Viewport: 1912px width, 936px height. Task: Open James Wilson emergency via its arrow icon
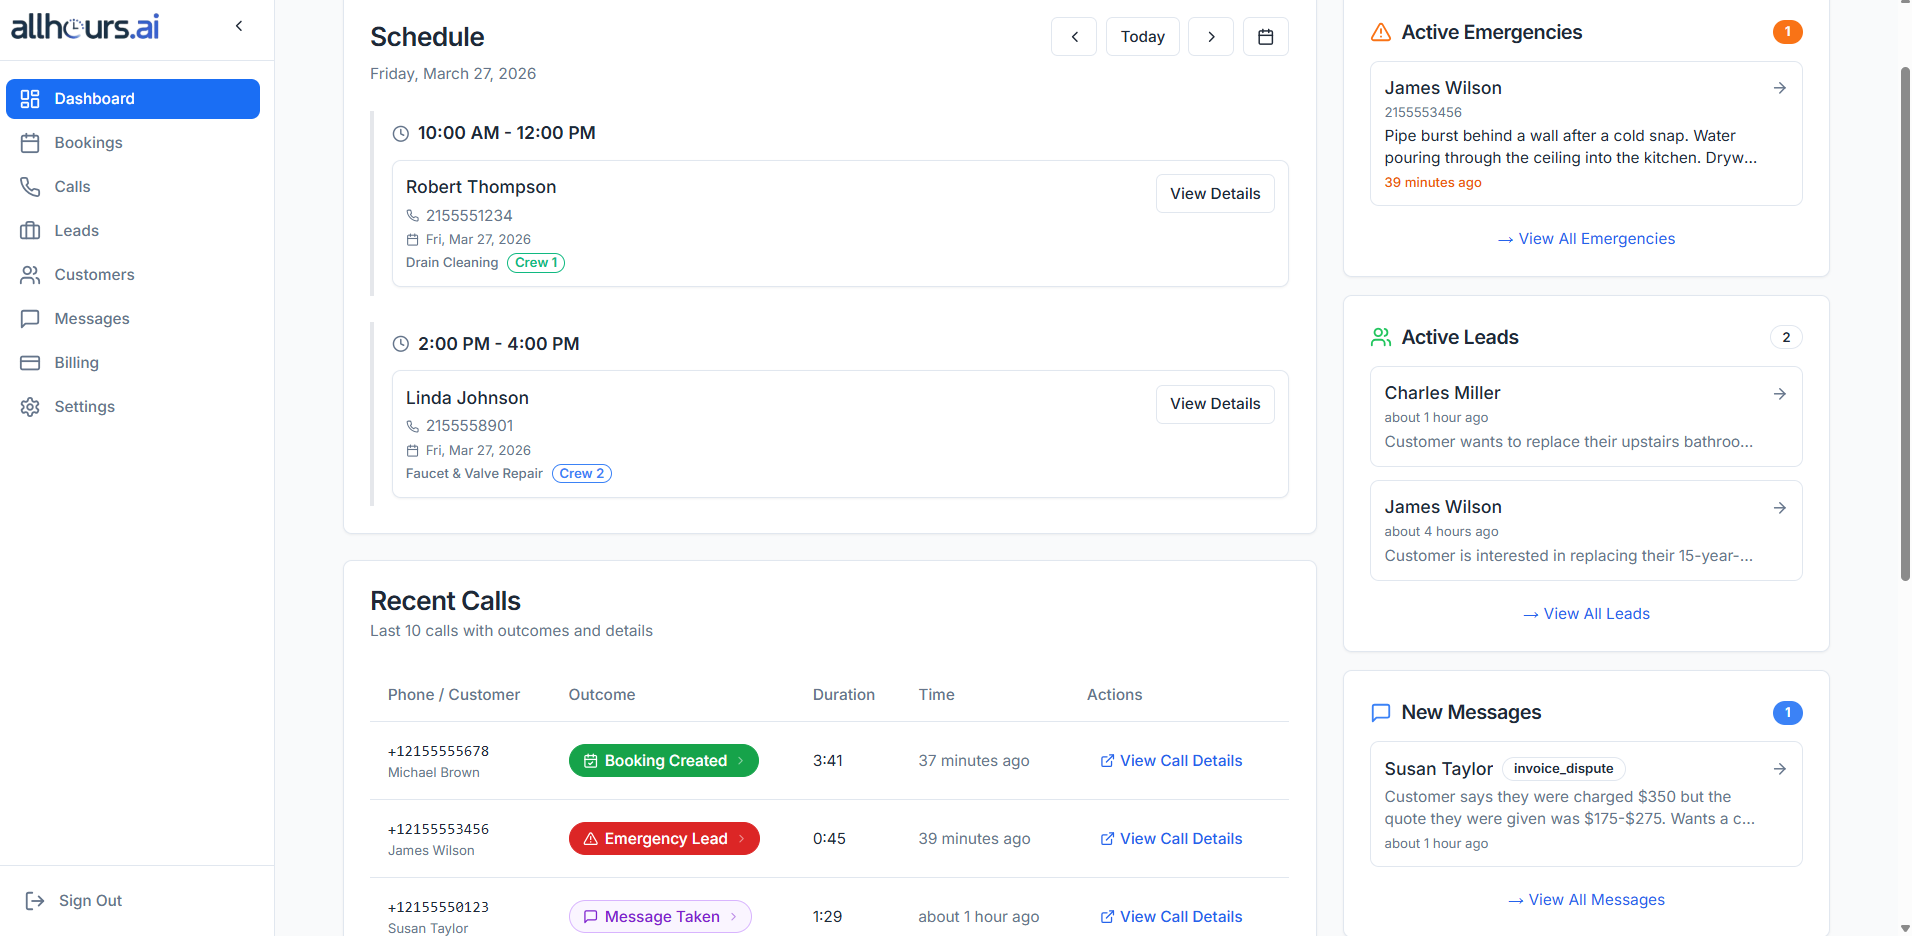coord(1780,88)
